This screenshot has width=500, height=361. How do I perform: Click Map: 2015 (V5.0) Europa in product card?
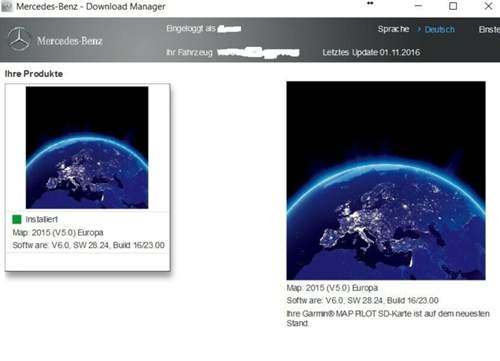[58, 232]
